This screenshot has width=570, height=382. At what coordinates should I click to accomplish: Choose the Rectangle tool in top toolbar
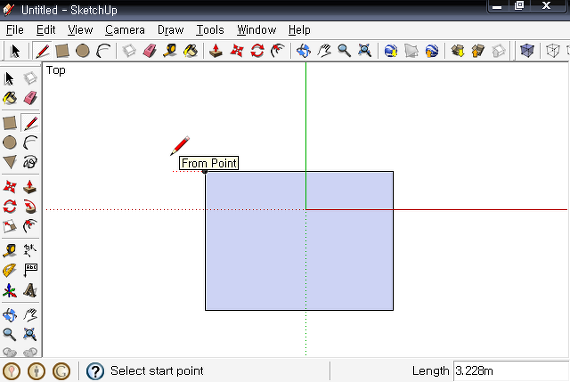(62, 51)
